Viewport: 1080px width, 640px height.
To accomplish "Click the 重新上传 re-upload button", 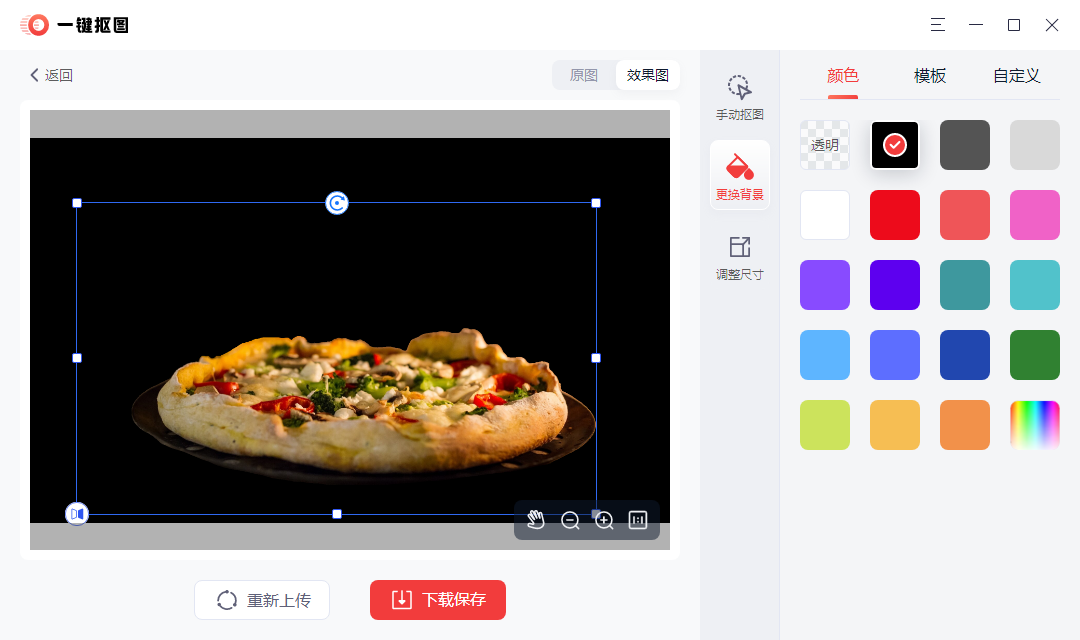I will (261, 600).
